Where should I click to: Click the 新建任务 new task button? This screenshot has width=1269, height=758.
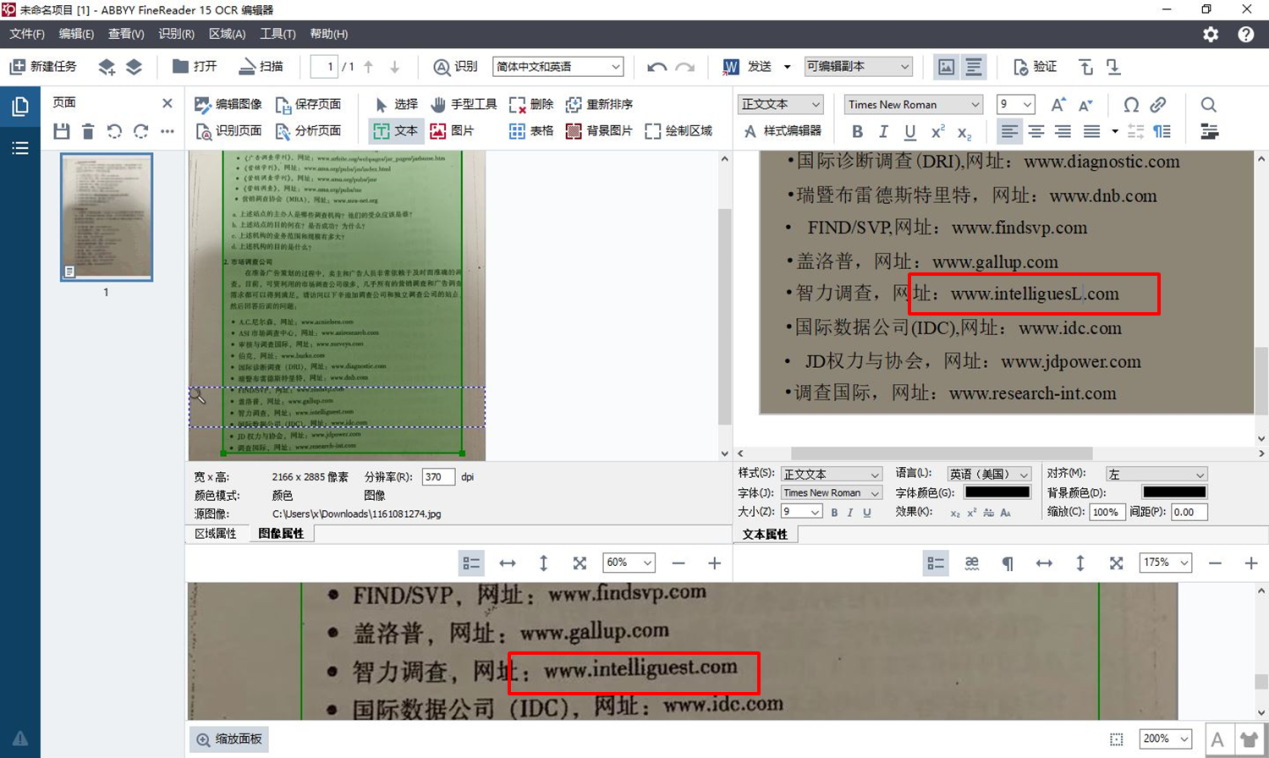pos(43,67)
